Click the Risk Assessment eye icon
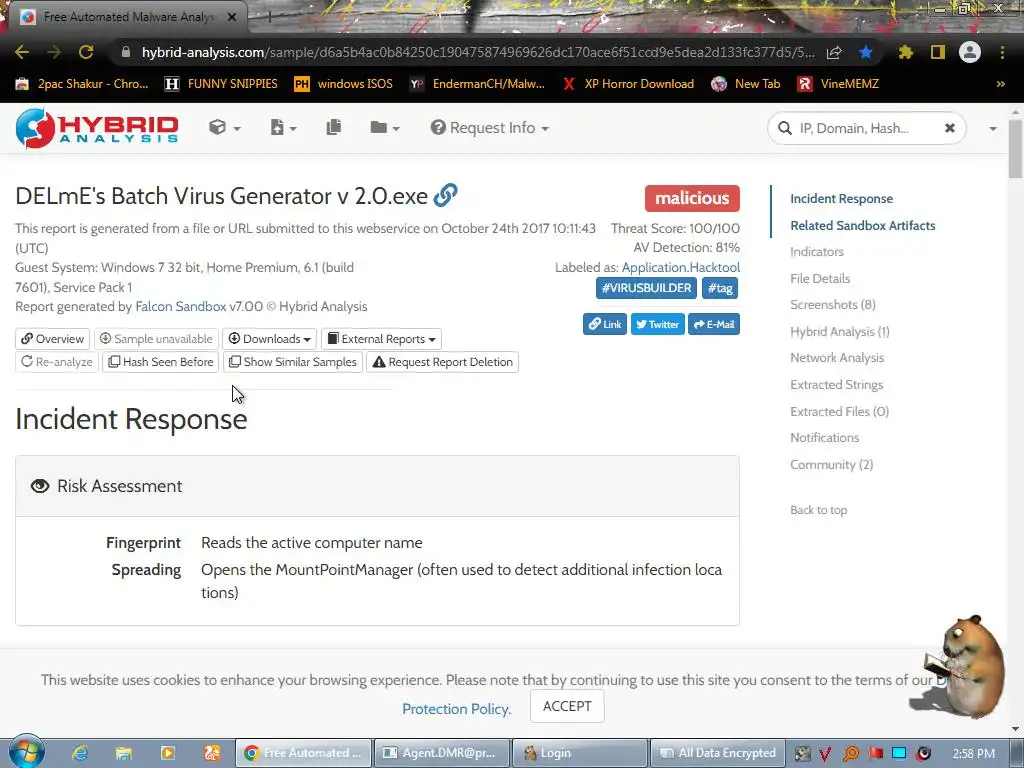The height and width of the screenshot is (768, 1024). click(40, 486)
